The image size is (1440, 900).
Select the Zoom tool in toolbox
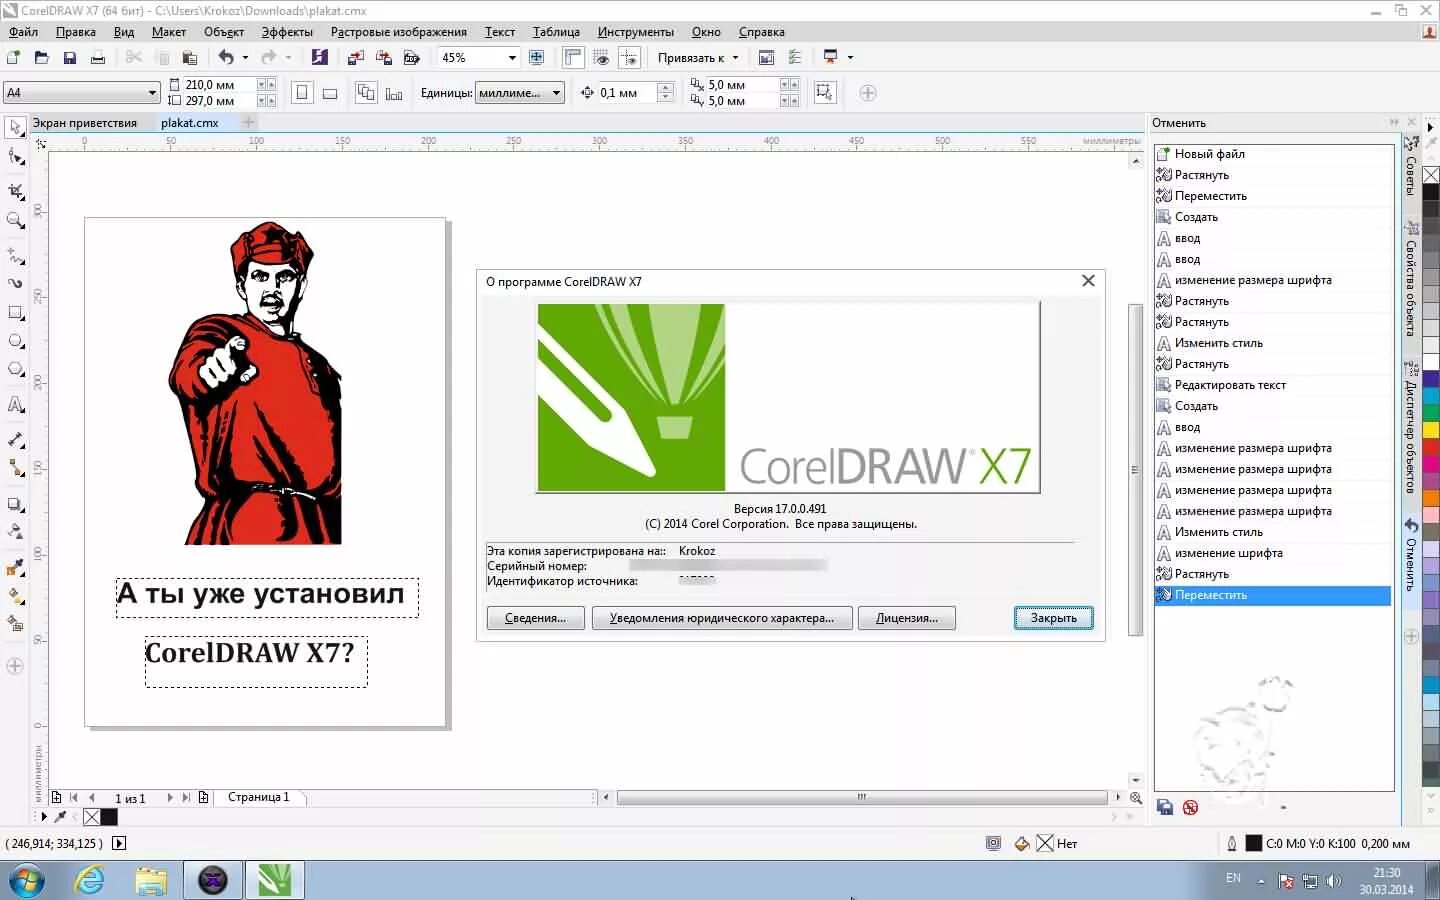click(x=15, y=220)
